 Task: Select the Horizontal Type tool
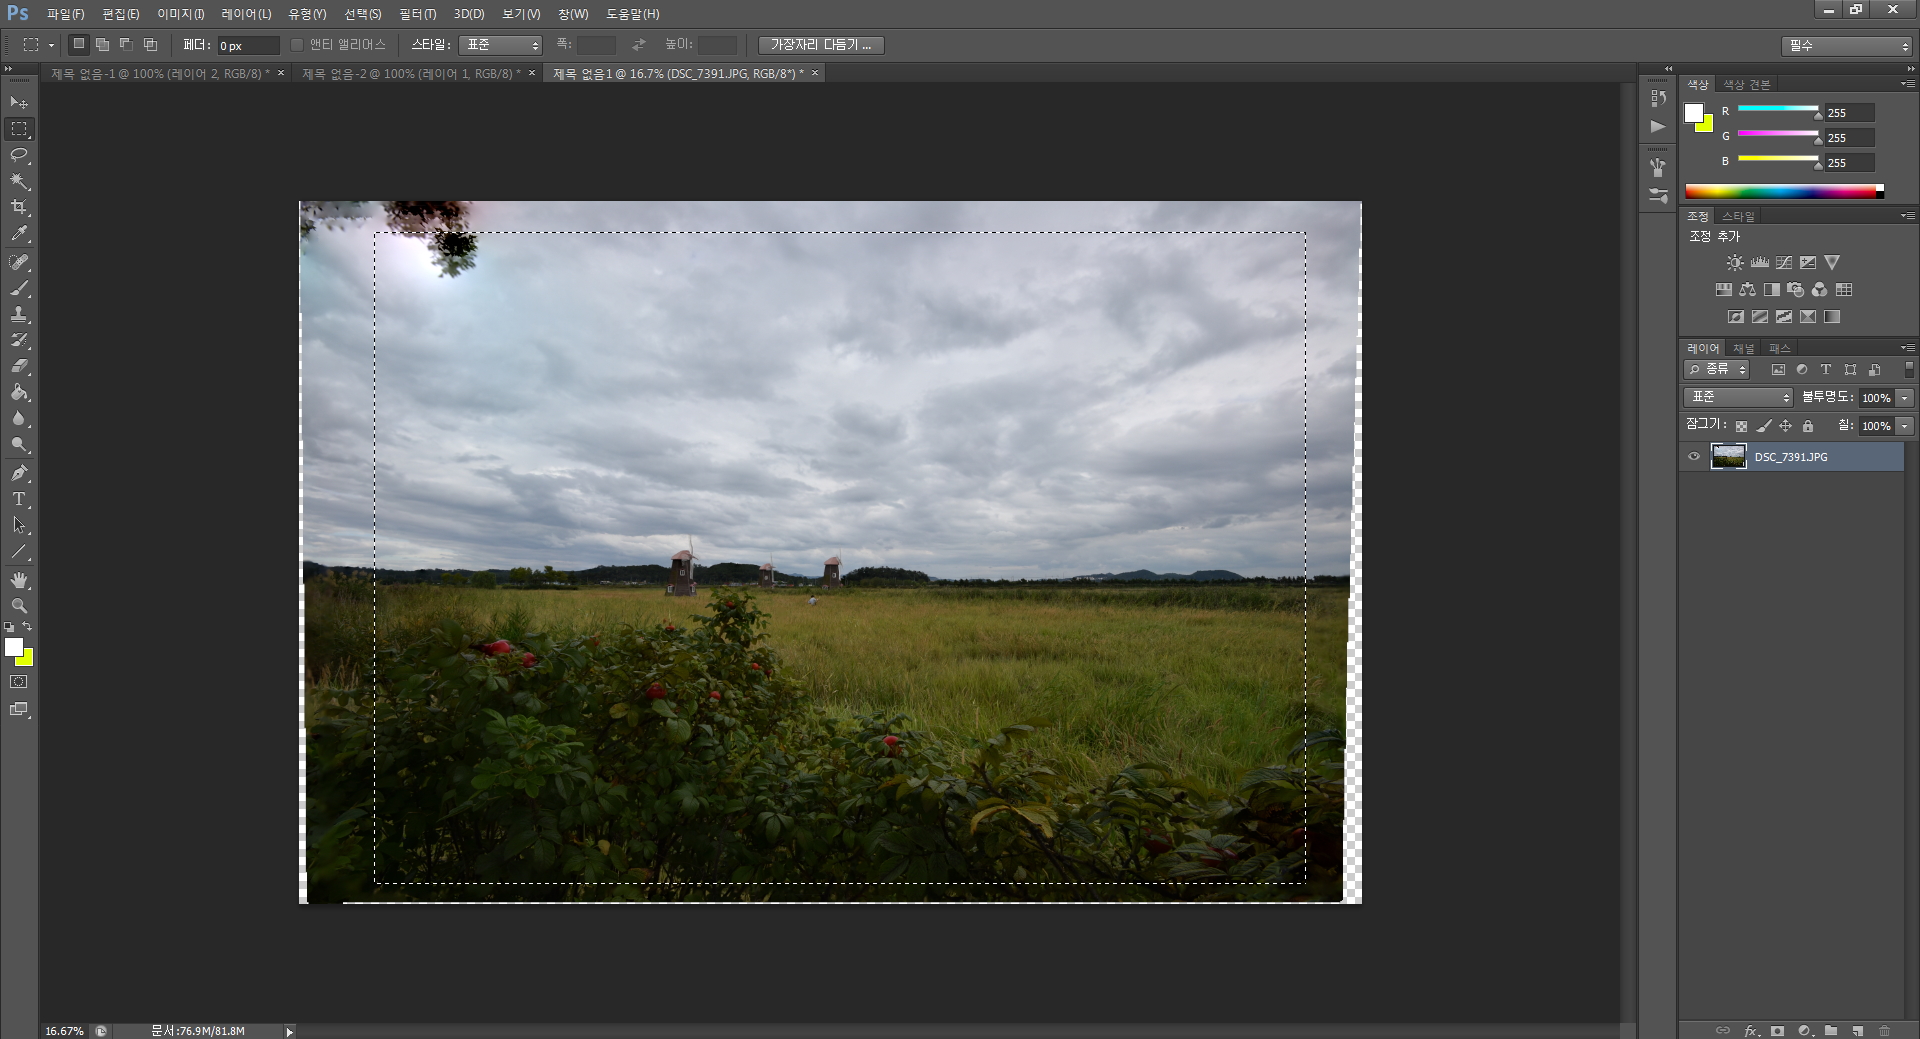click(19, 499)
